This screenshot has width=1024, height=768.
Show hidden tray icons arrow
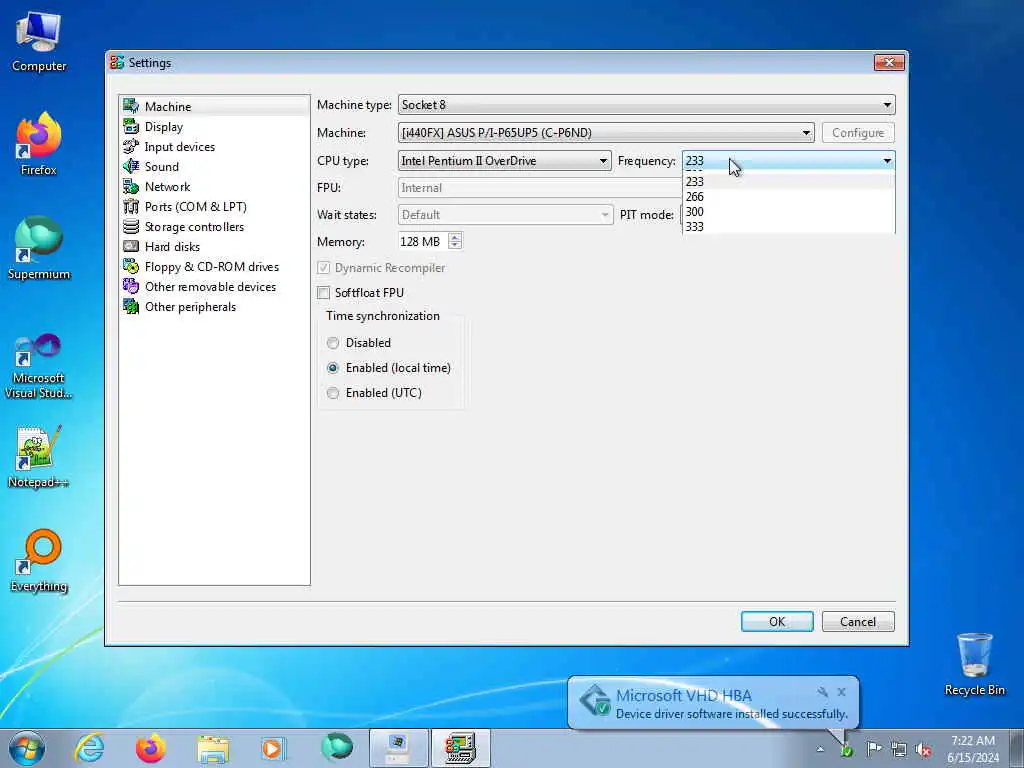(820, 749)
